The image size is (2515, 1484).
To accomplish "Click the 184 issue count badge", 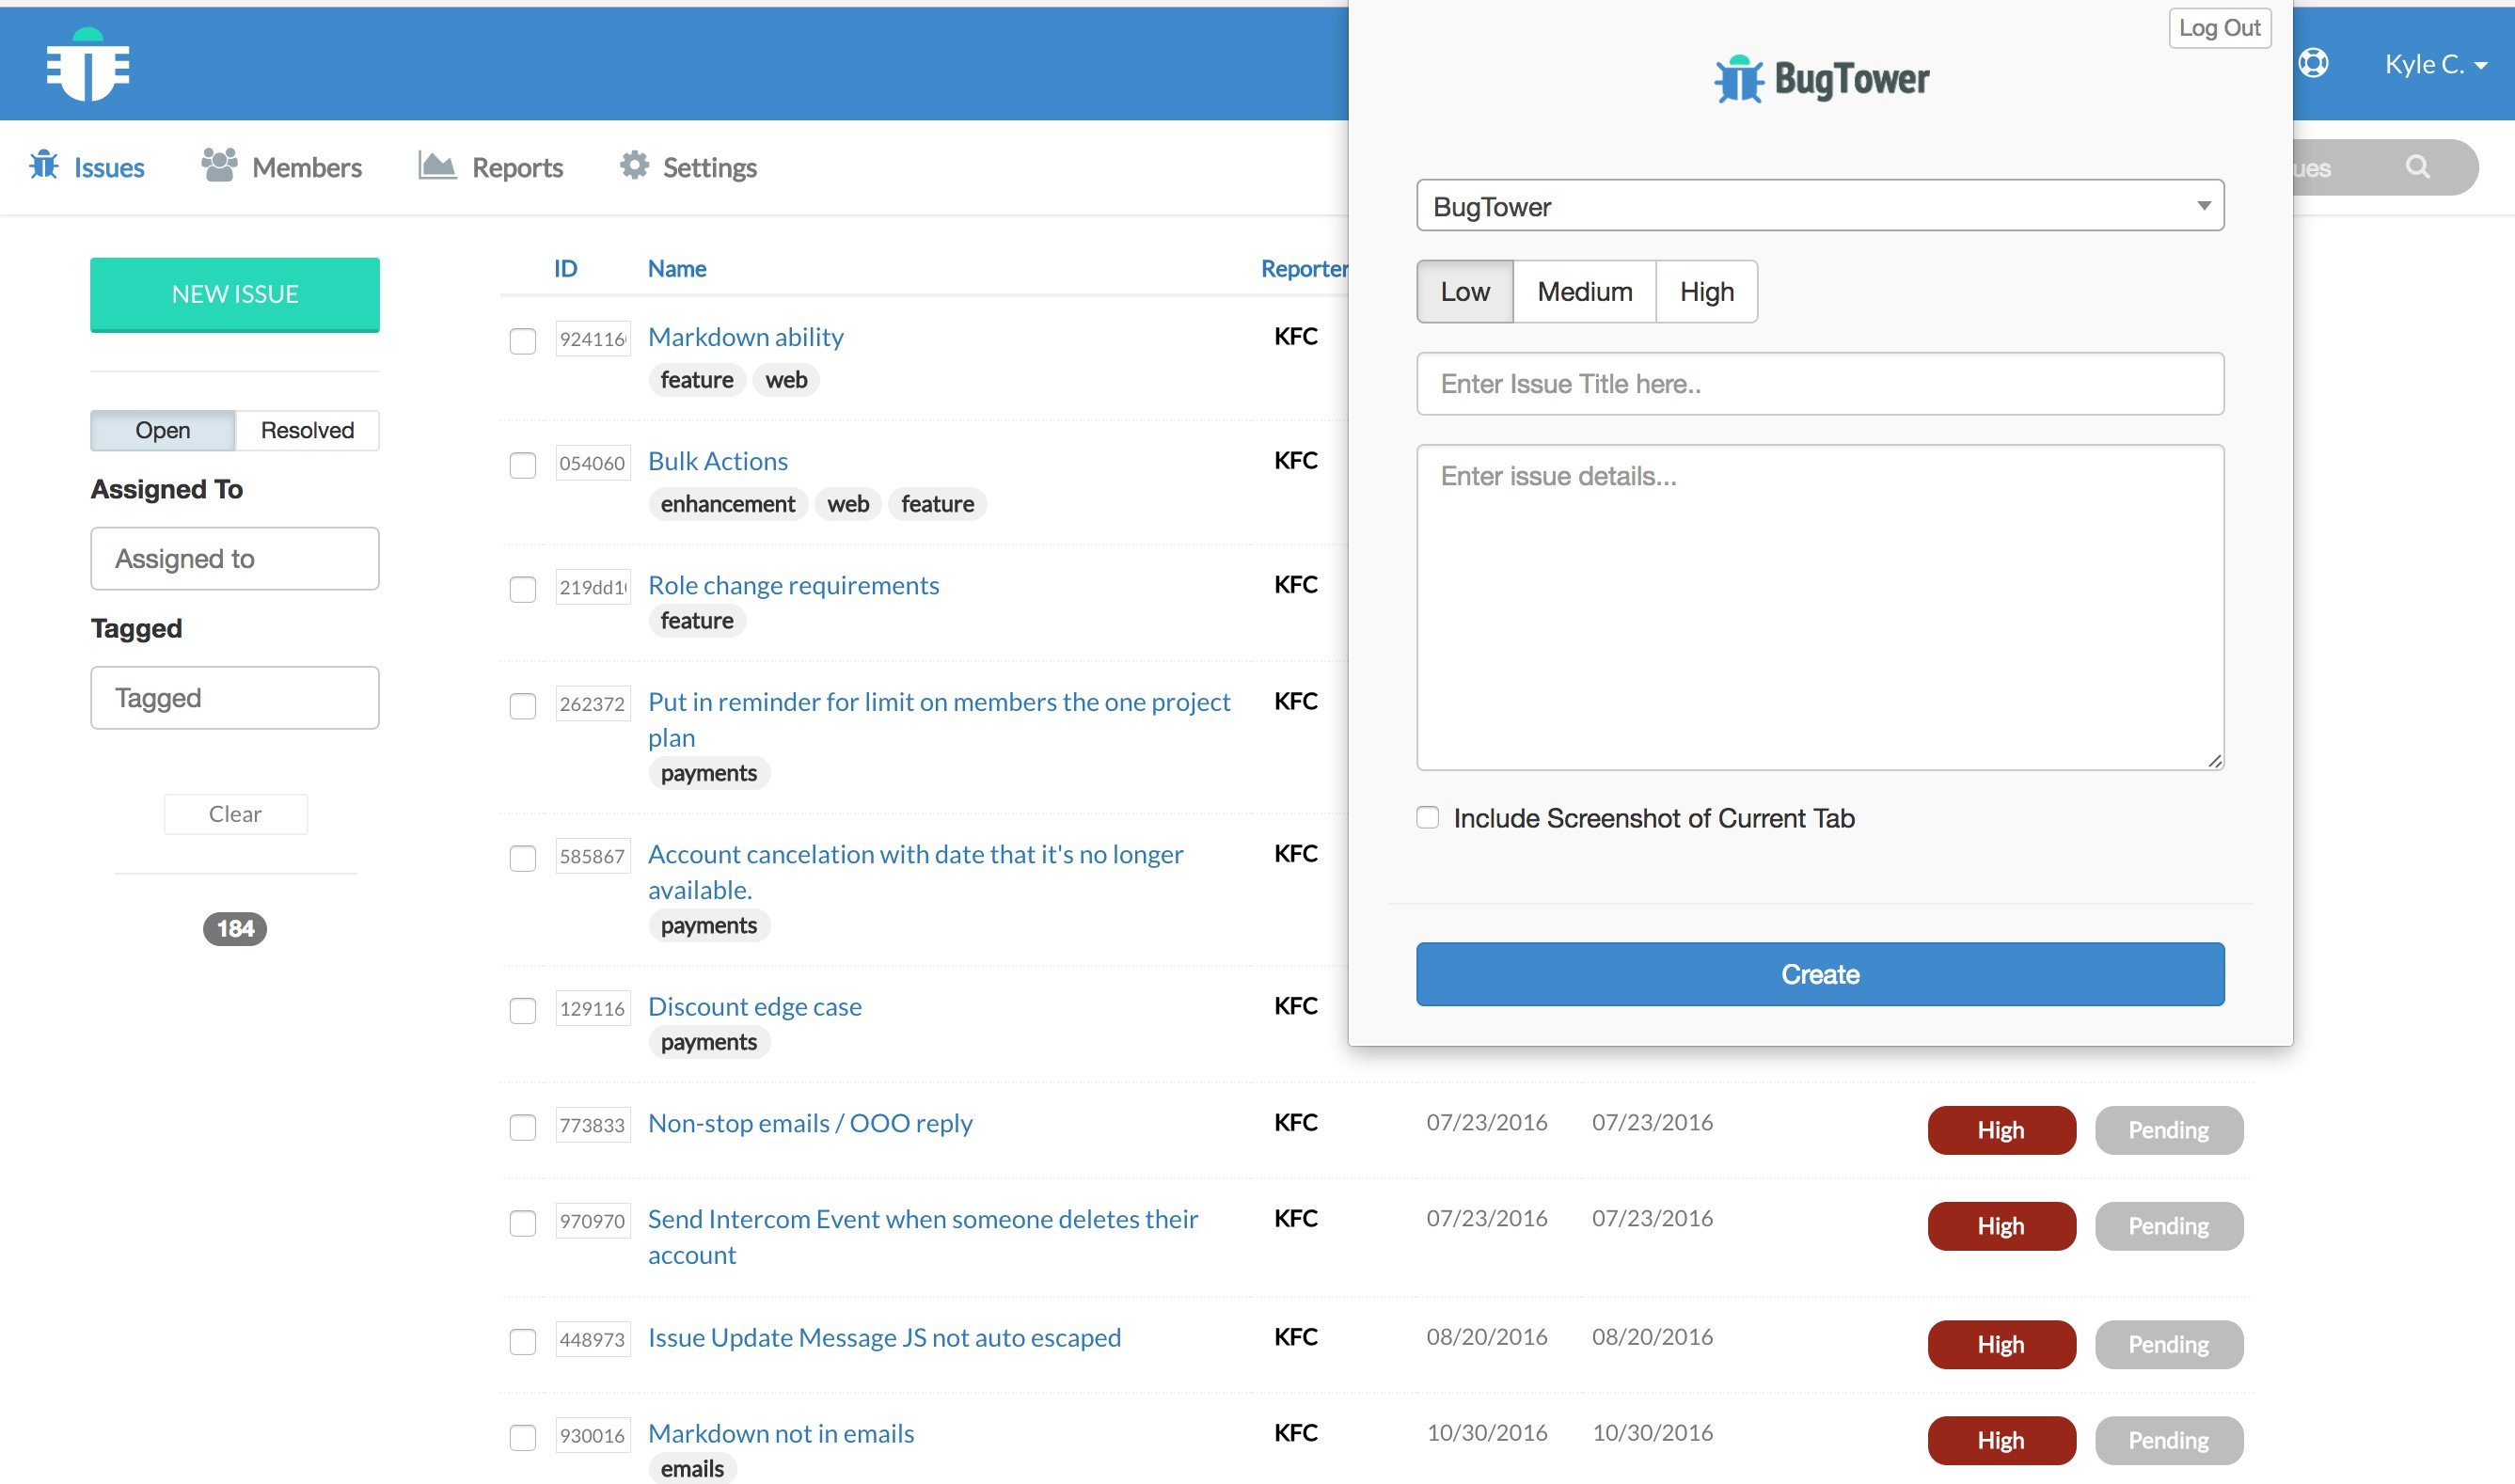I will click(x=235, y=928).
